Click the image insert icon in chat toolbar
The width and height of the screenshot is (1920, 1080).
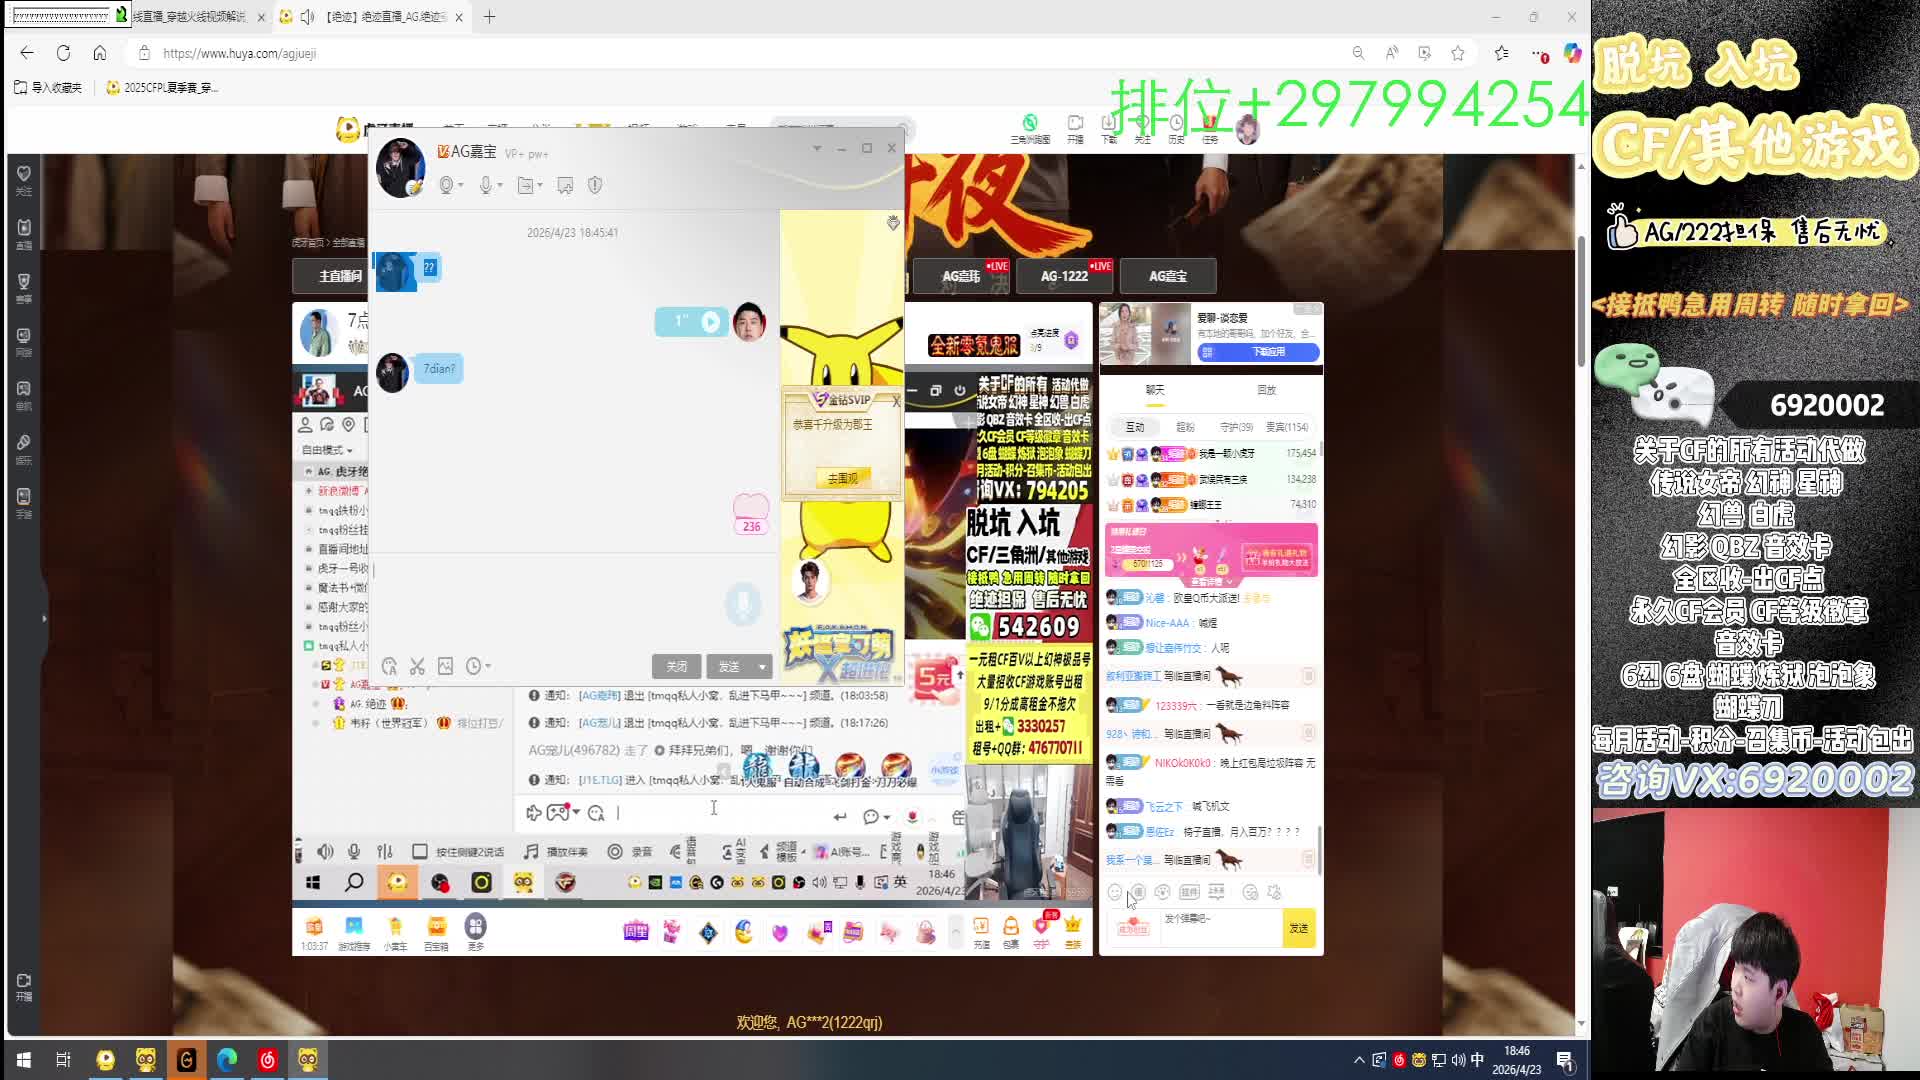pos(445,666)
